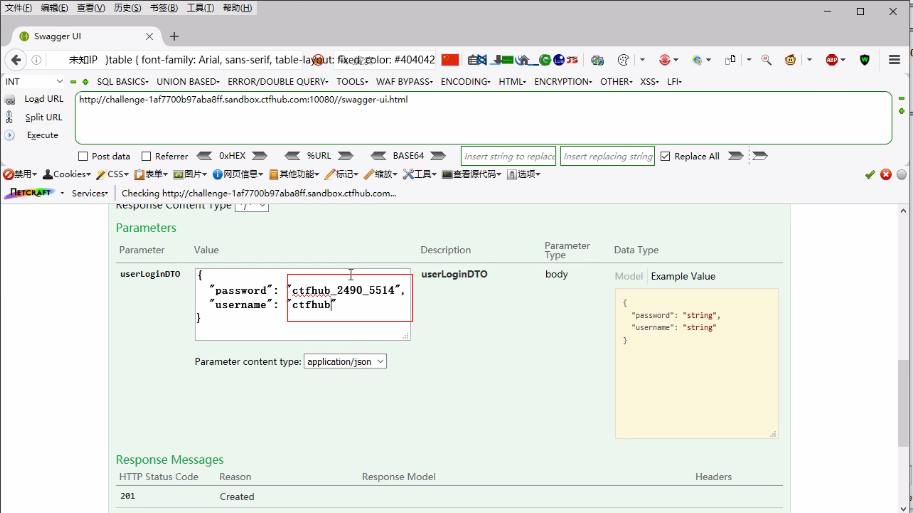913x513 pixels.
Task: Uncheck the Replace All checkbox
Action: pyautogui.click(x=666, y=156)
